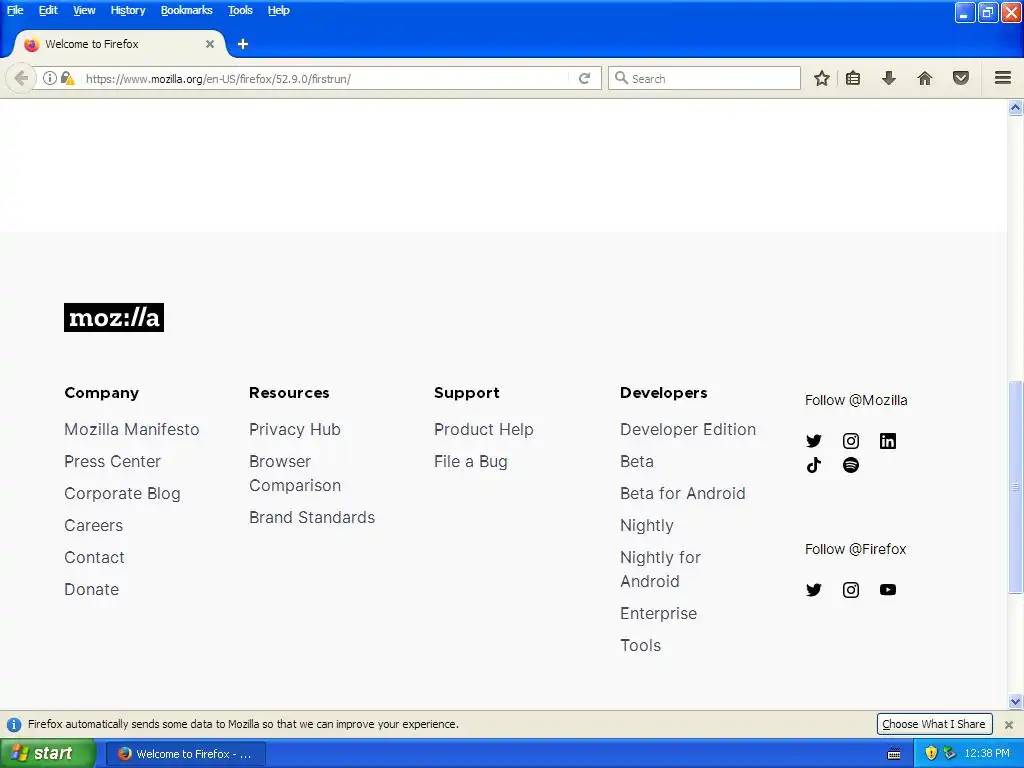Screen dimensions: 1024x768
Task: Click in the Search box
Action: click(x=704, y=78)
